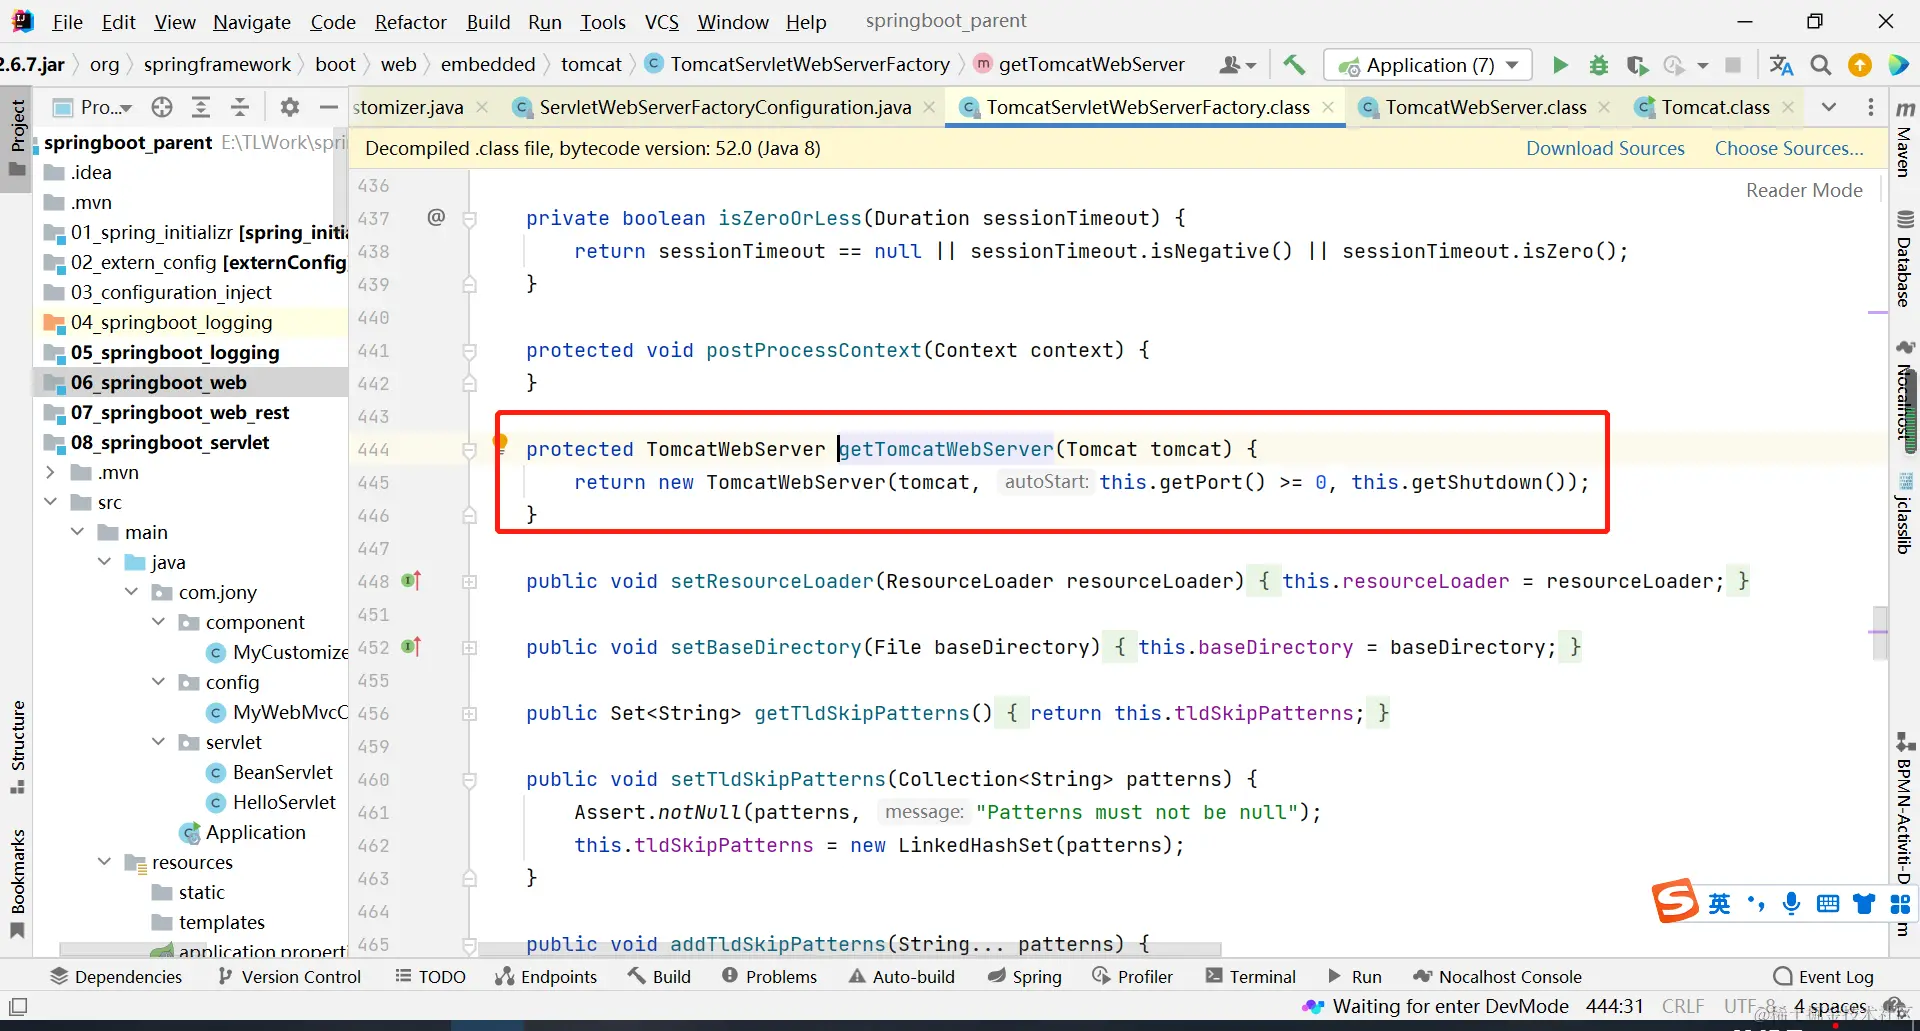
Task: Click the override gutter icon at line 452
Action: tap(412, 646)
